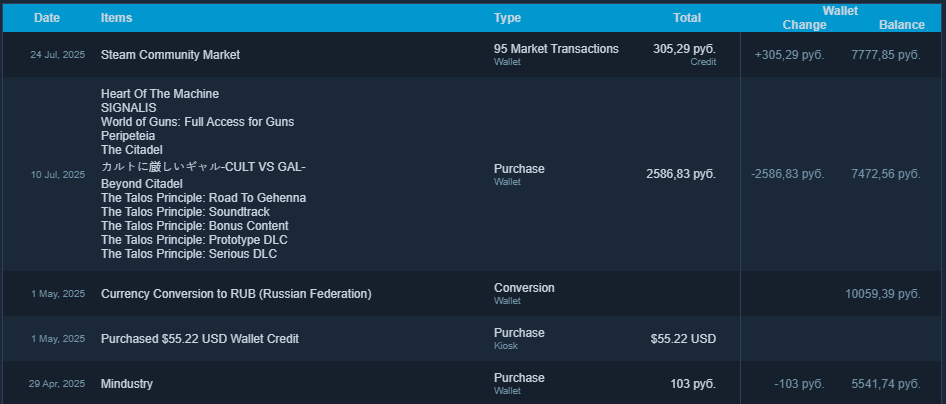Click the 7472,56 руб. balance

[886, 174]
